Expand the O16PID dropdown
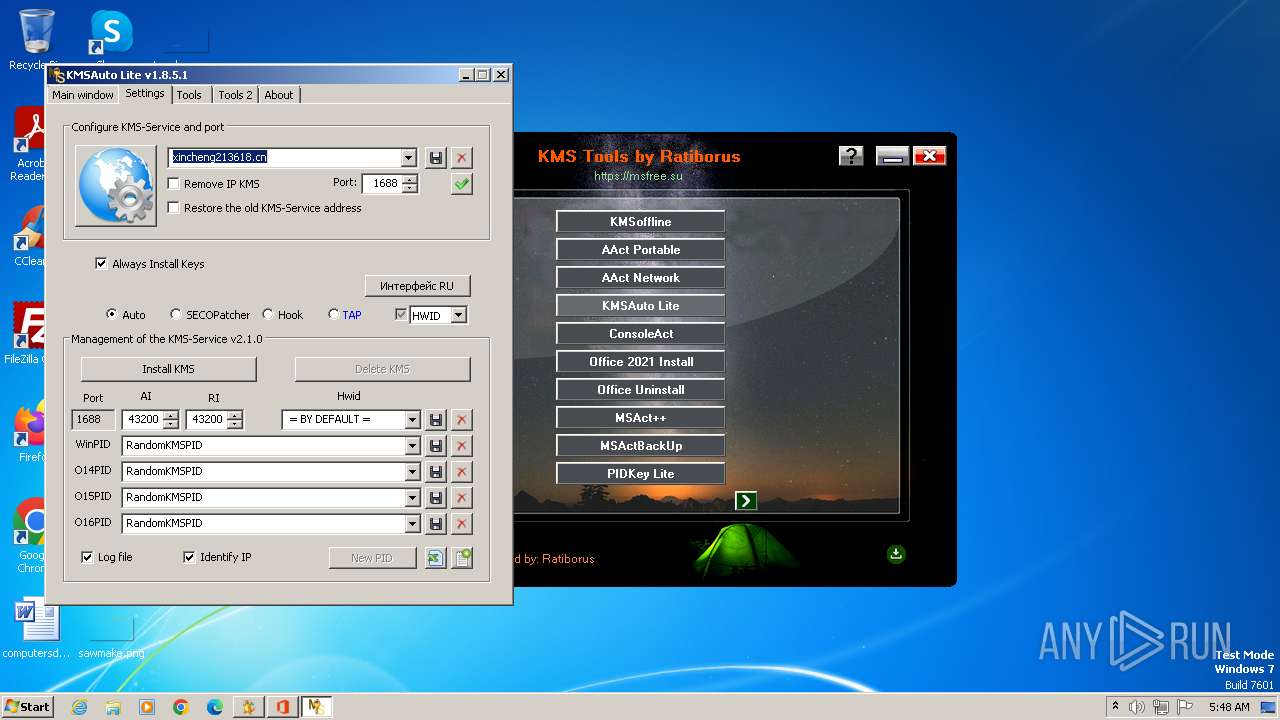 pyautogui.click(x=412, y=524)
